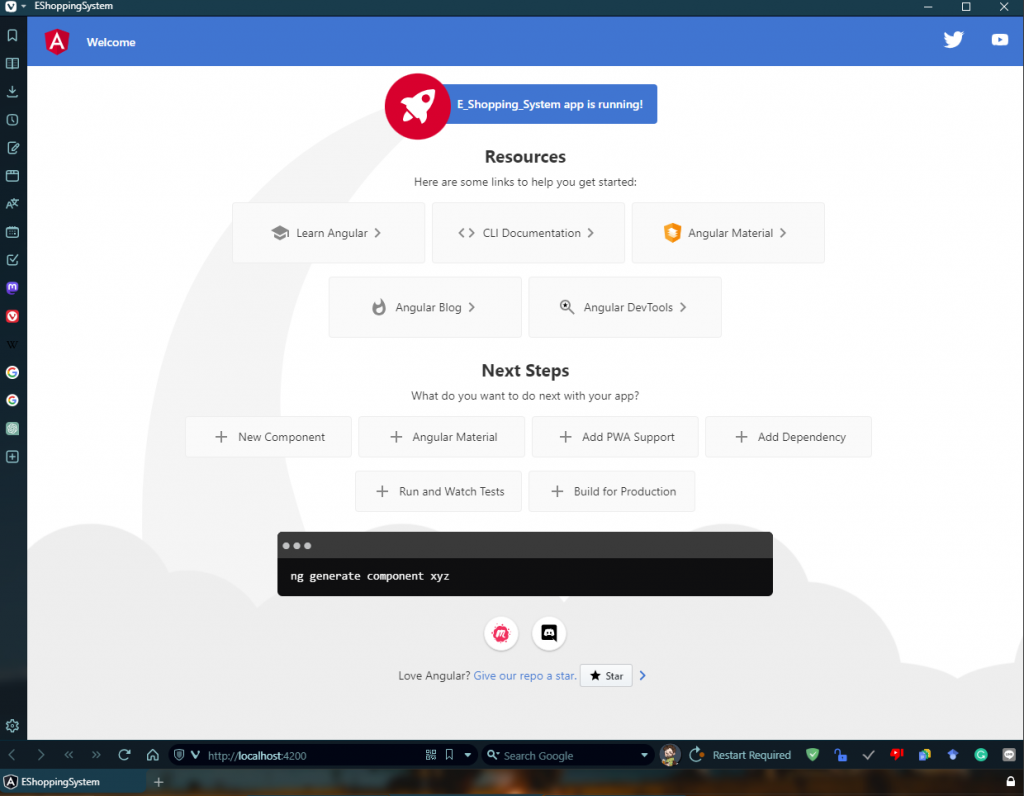Image resolution: width=1024 pixels, height=796 pixels.
Task: Select Angular Material under Next Steps
Action: click(x=441, y=437)
